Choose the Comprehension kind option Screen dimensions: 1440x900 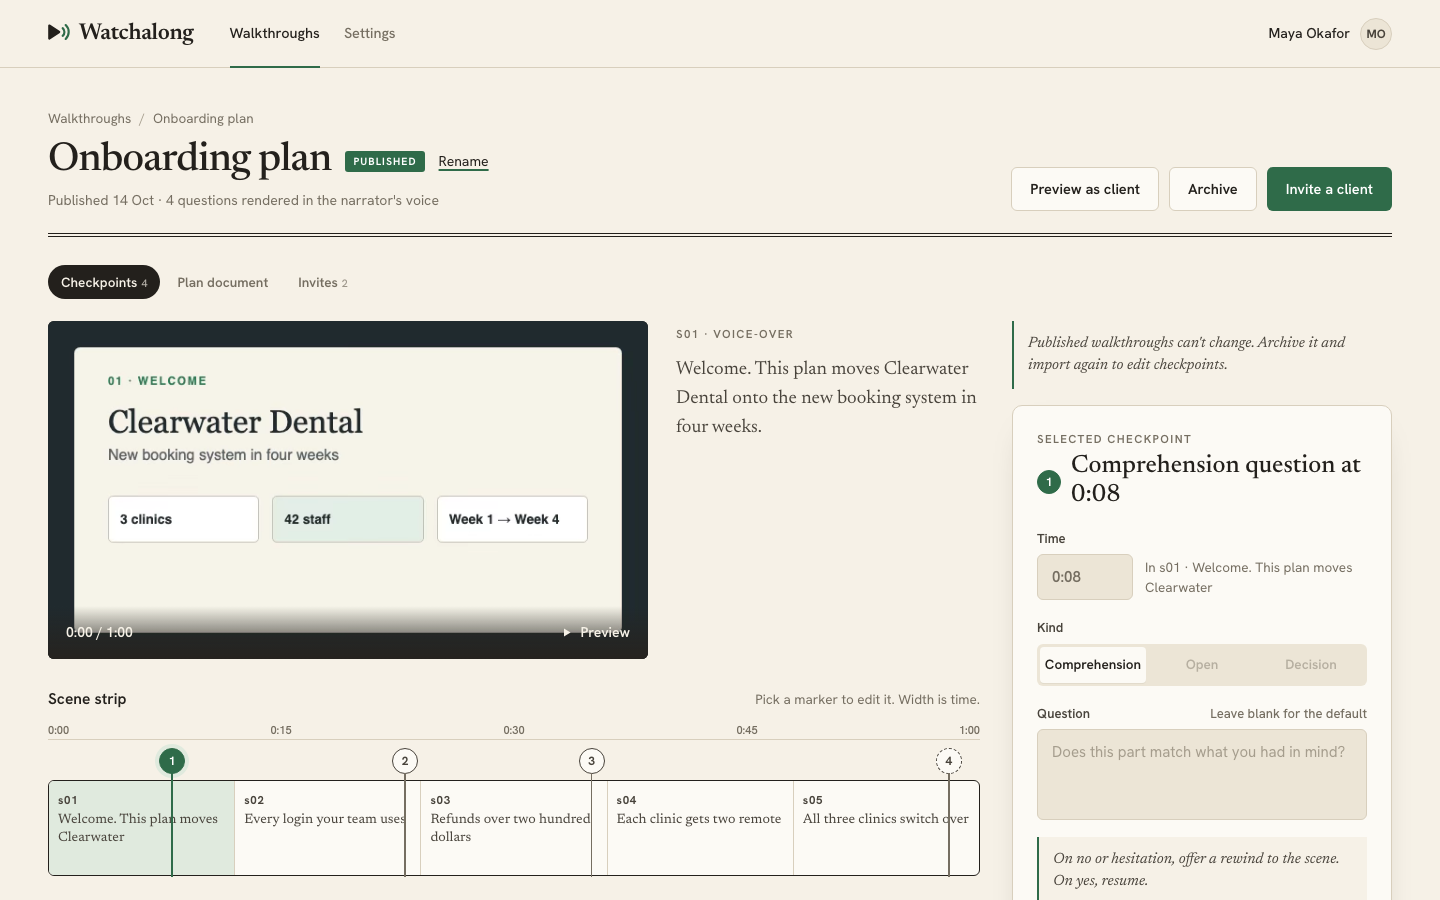tap(1093, 665)
